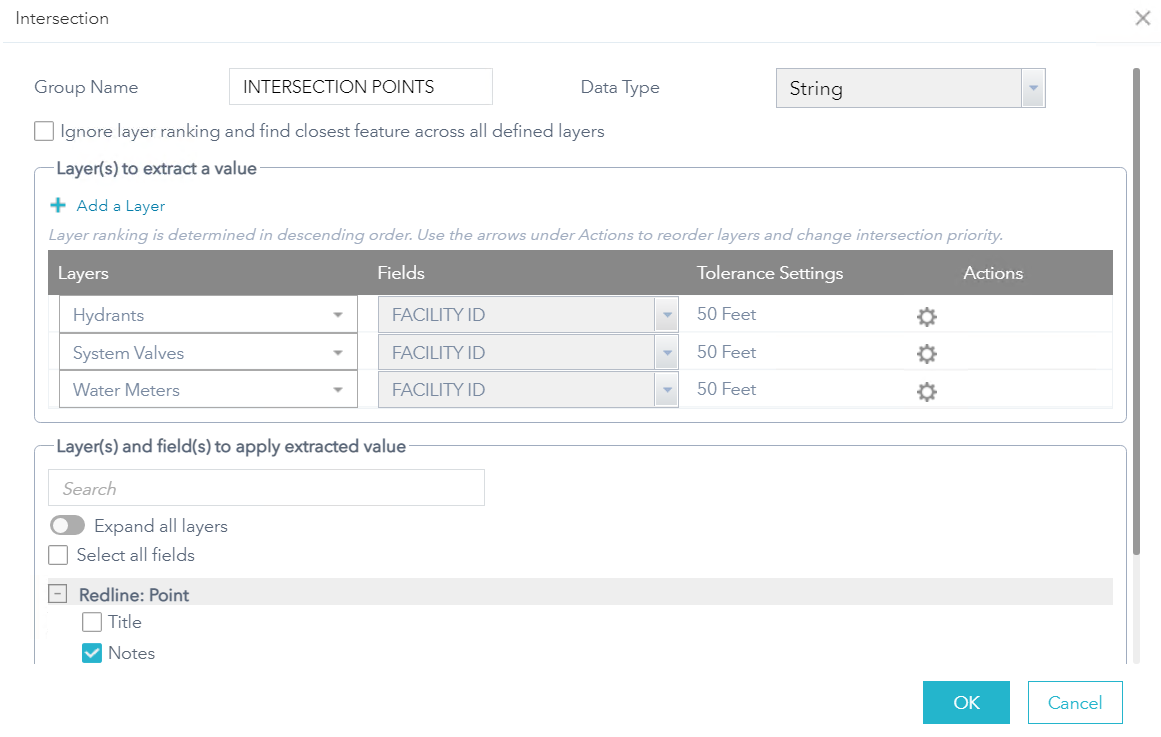Check the Select all fields checkbox
Screen dimensions: 1161x737
tap(59, 555)
